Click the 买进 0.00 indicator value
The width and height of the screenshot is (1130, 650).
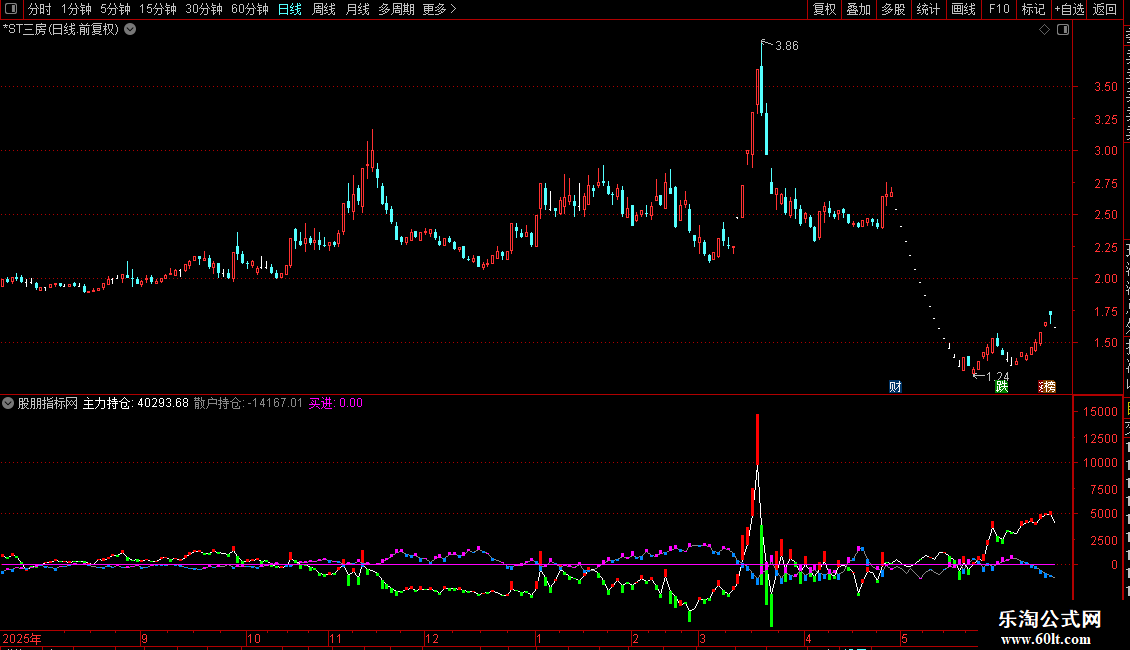point(336,404)
